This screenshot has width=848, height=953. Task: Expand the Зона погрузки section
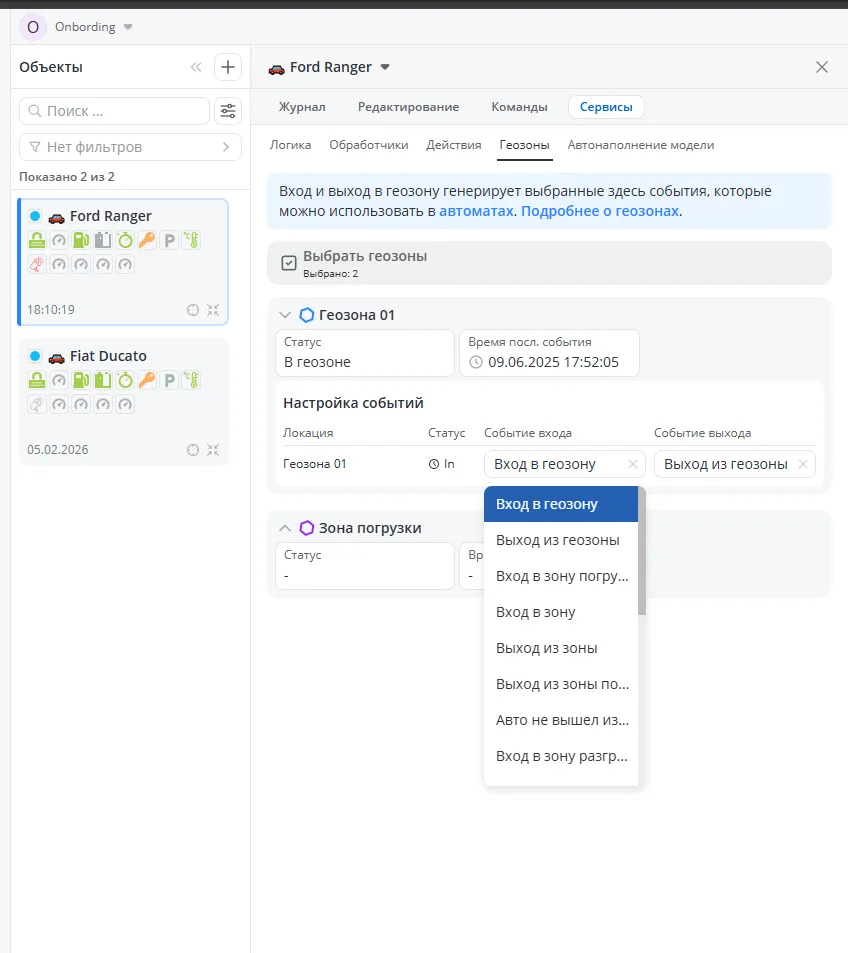coord(284,528)
